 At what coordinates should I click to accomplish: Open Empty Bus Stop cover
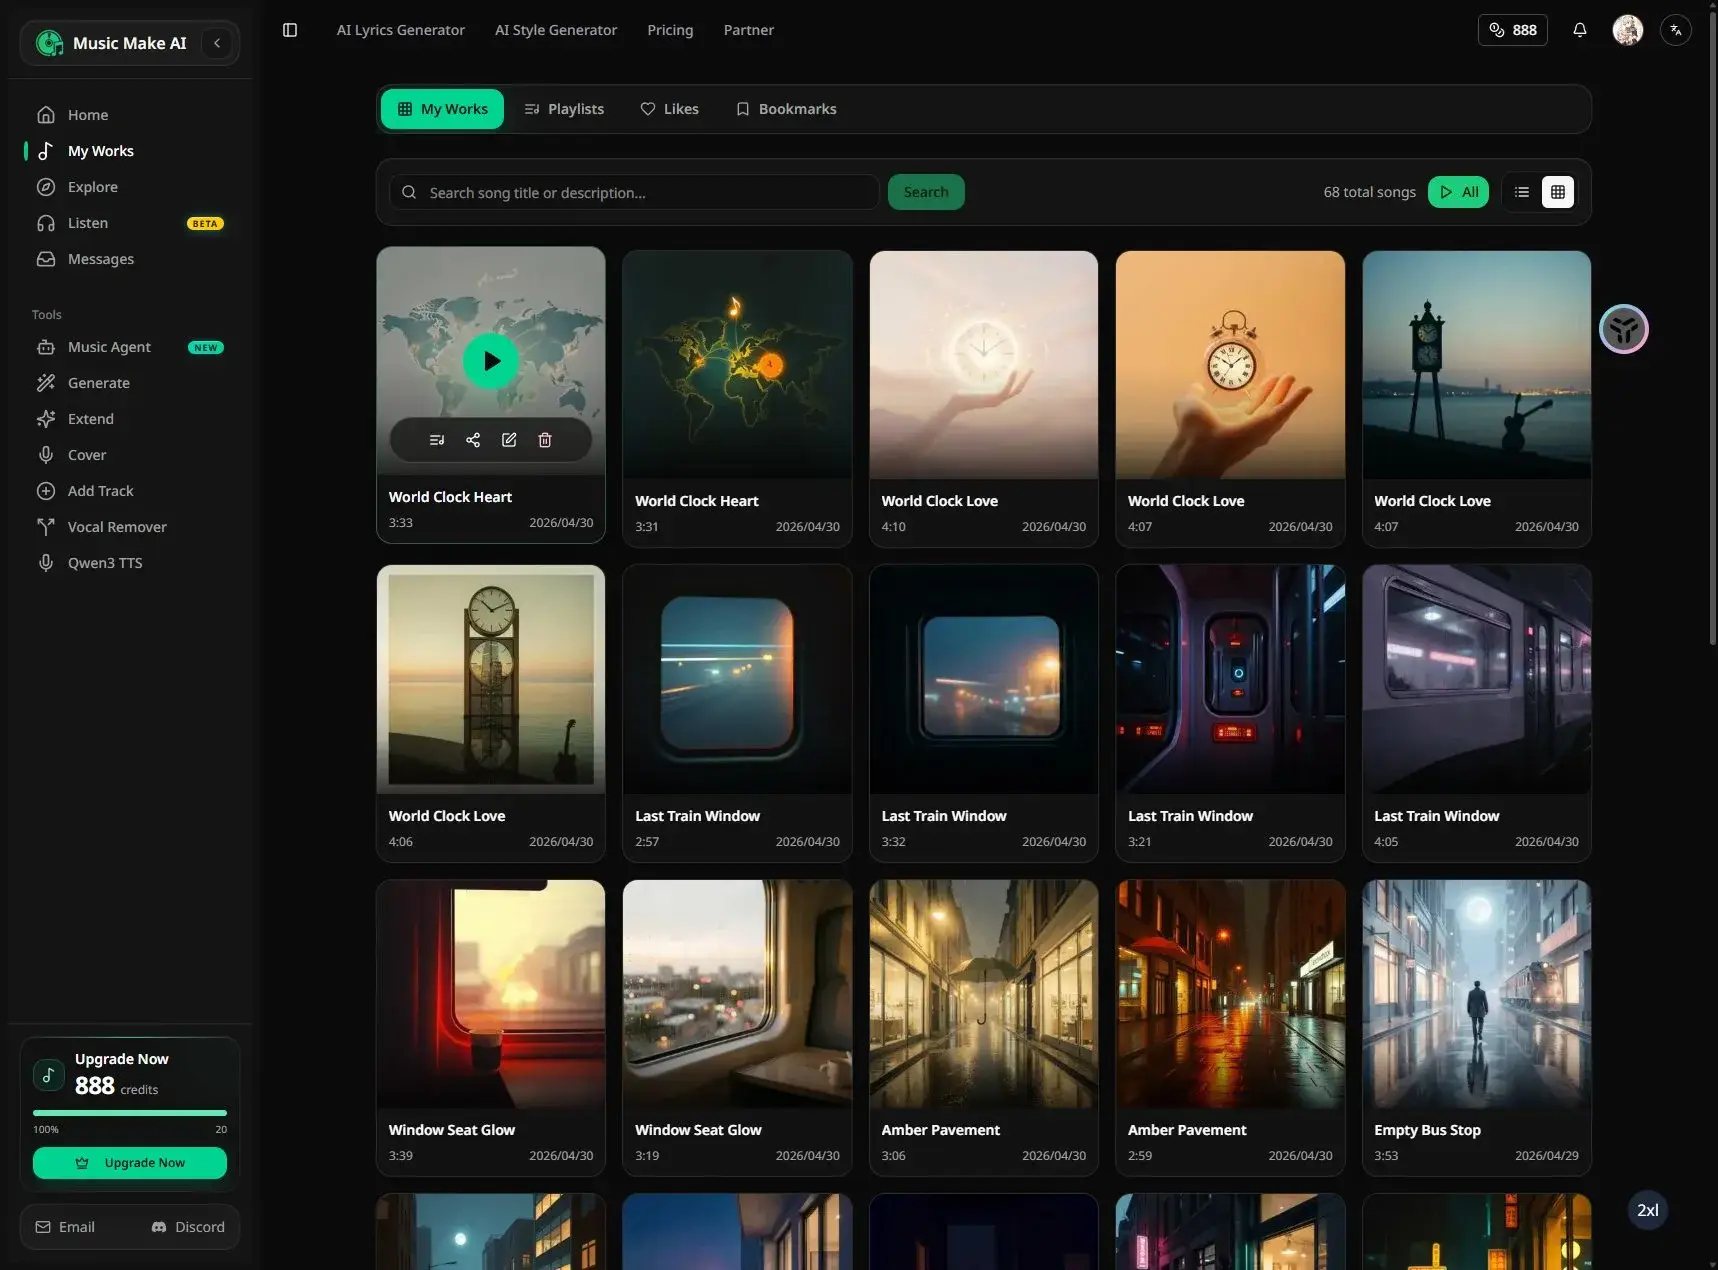click(x=1476, y=994)
